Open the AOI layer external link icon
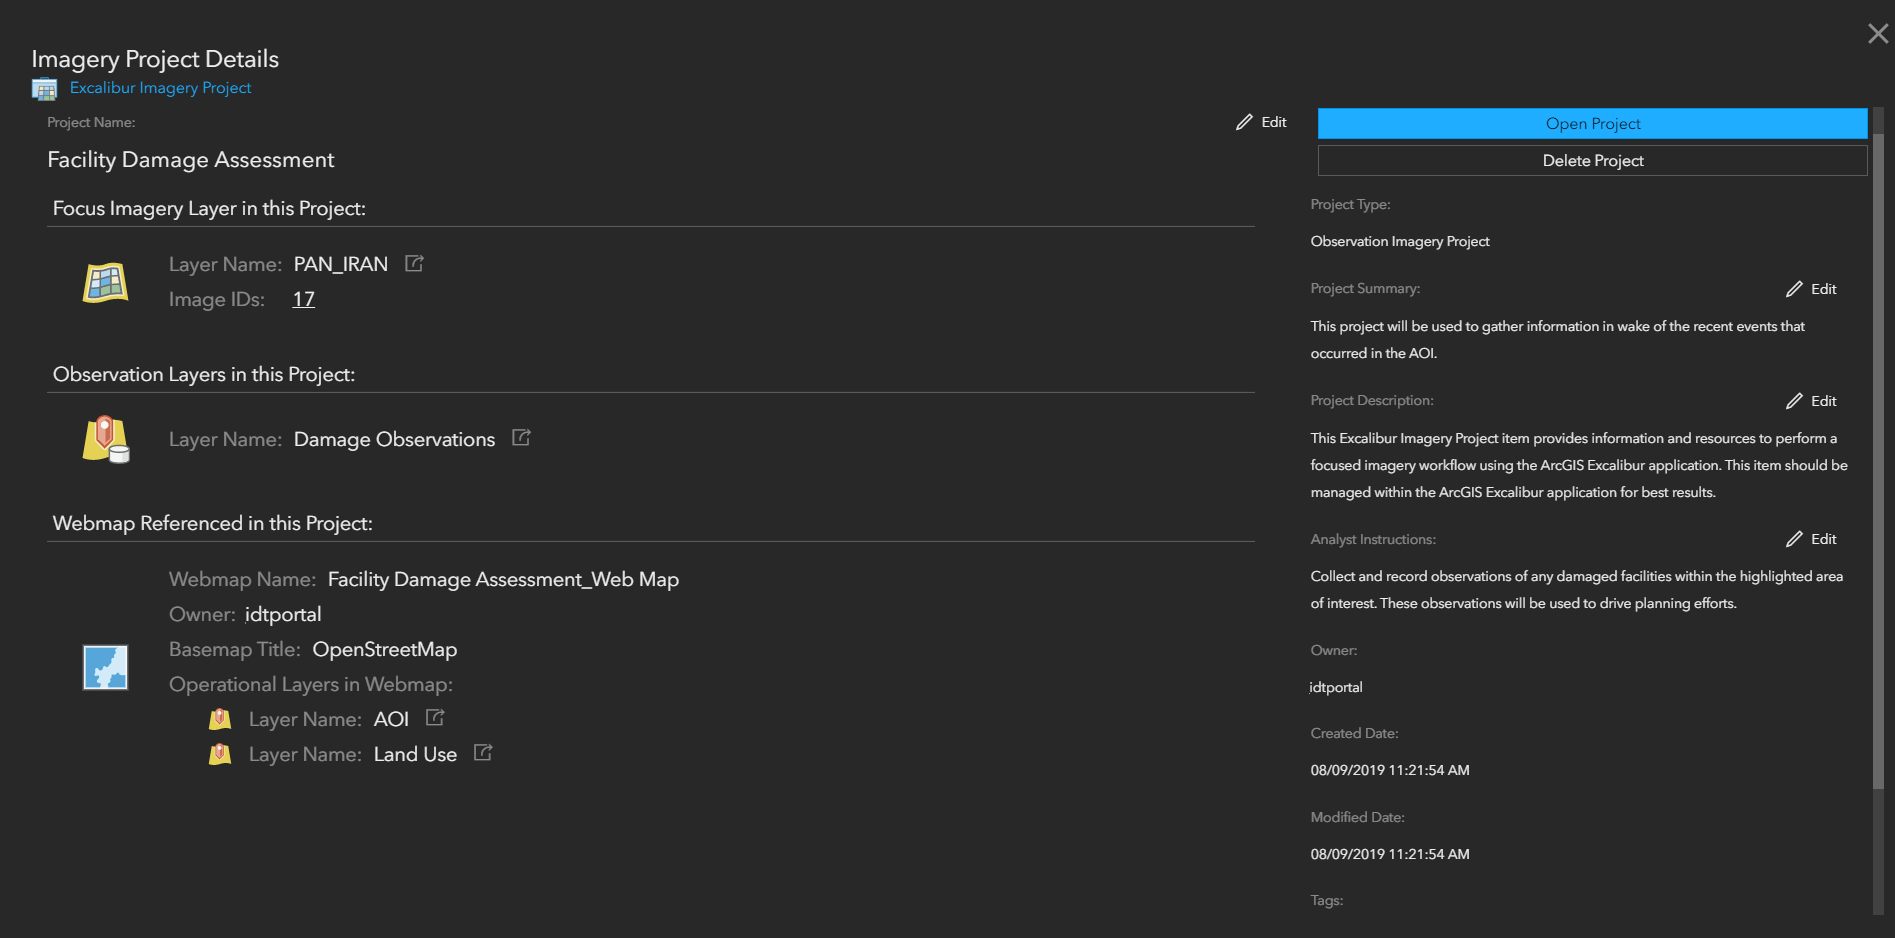Viewport: 1895px width, 938px height. (x=435, y=718)
